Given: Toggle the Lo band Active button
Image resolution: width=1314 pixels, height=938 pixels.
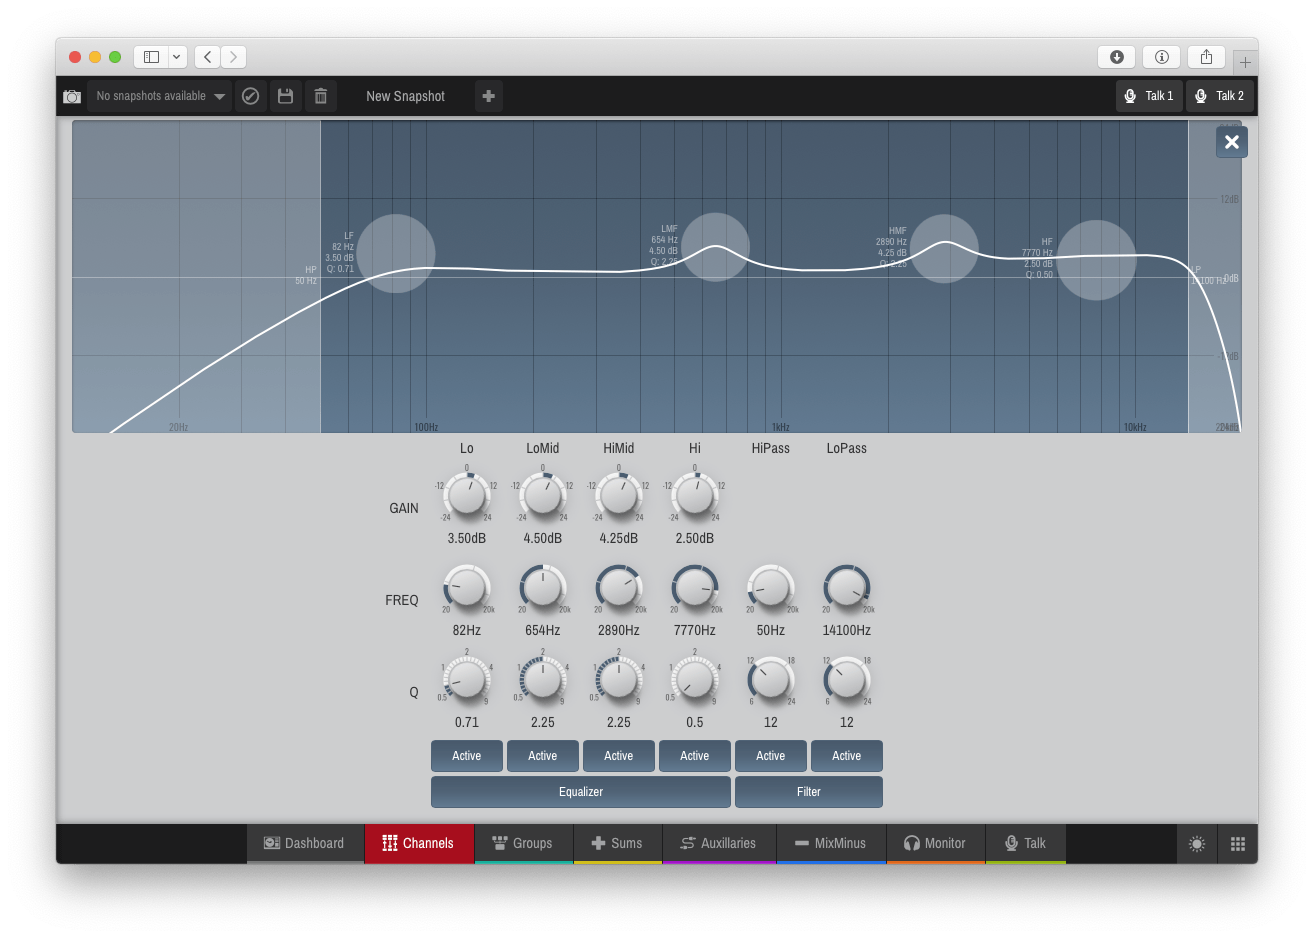Looking at the screenshot, I should (467, 756).
